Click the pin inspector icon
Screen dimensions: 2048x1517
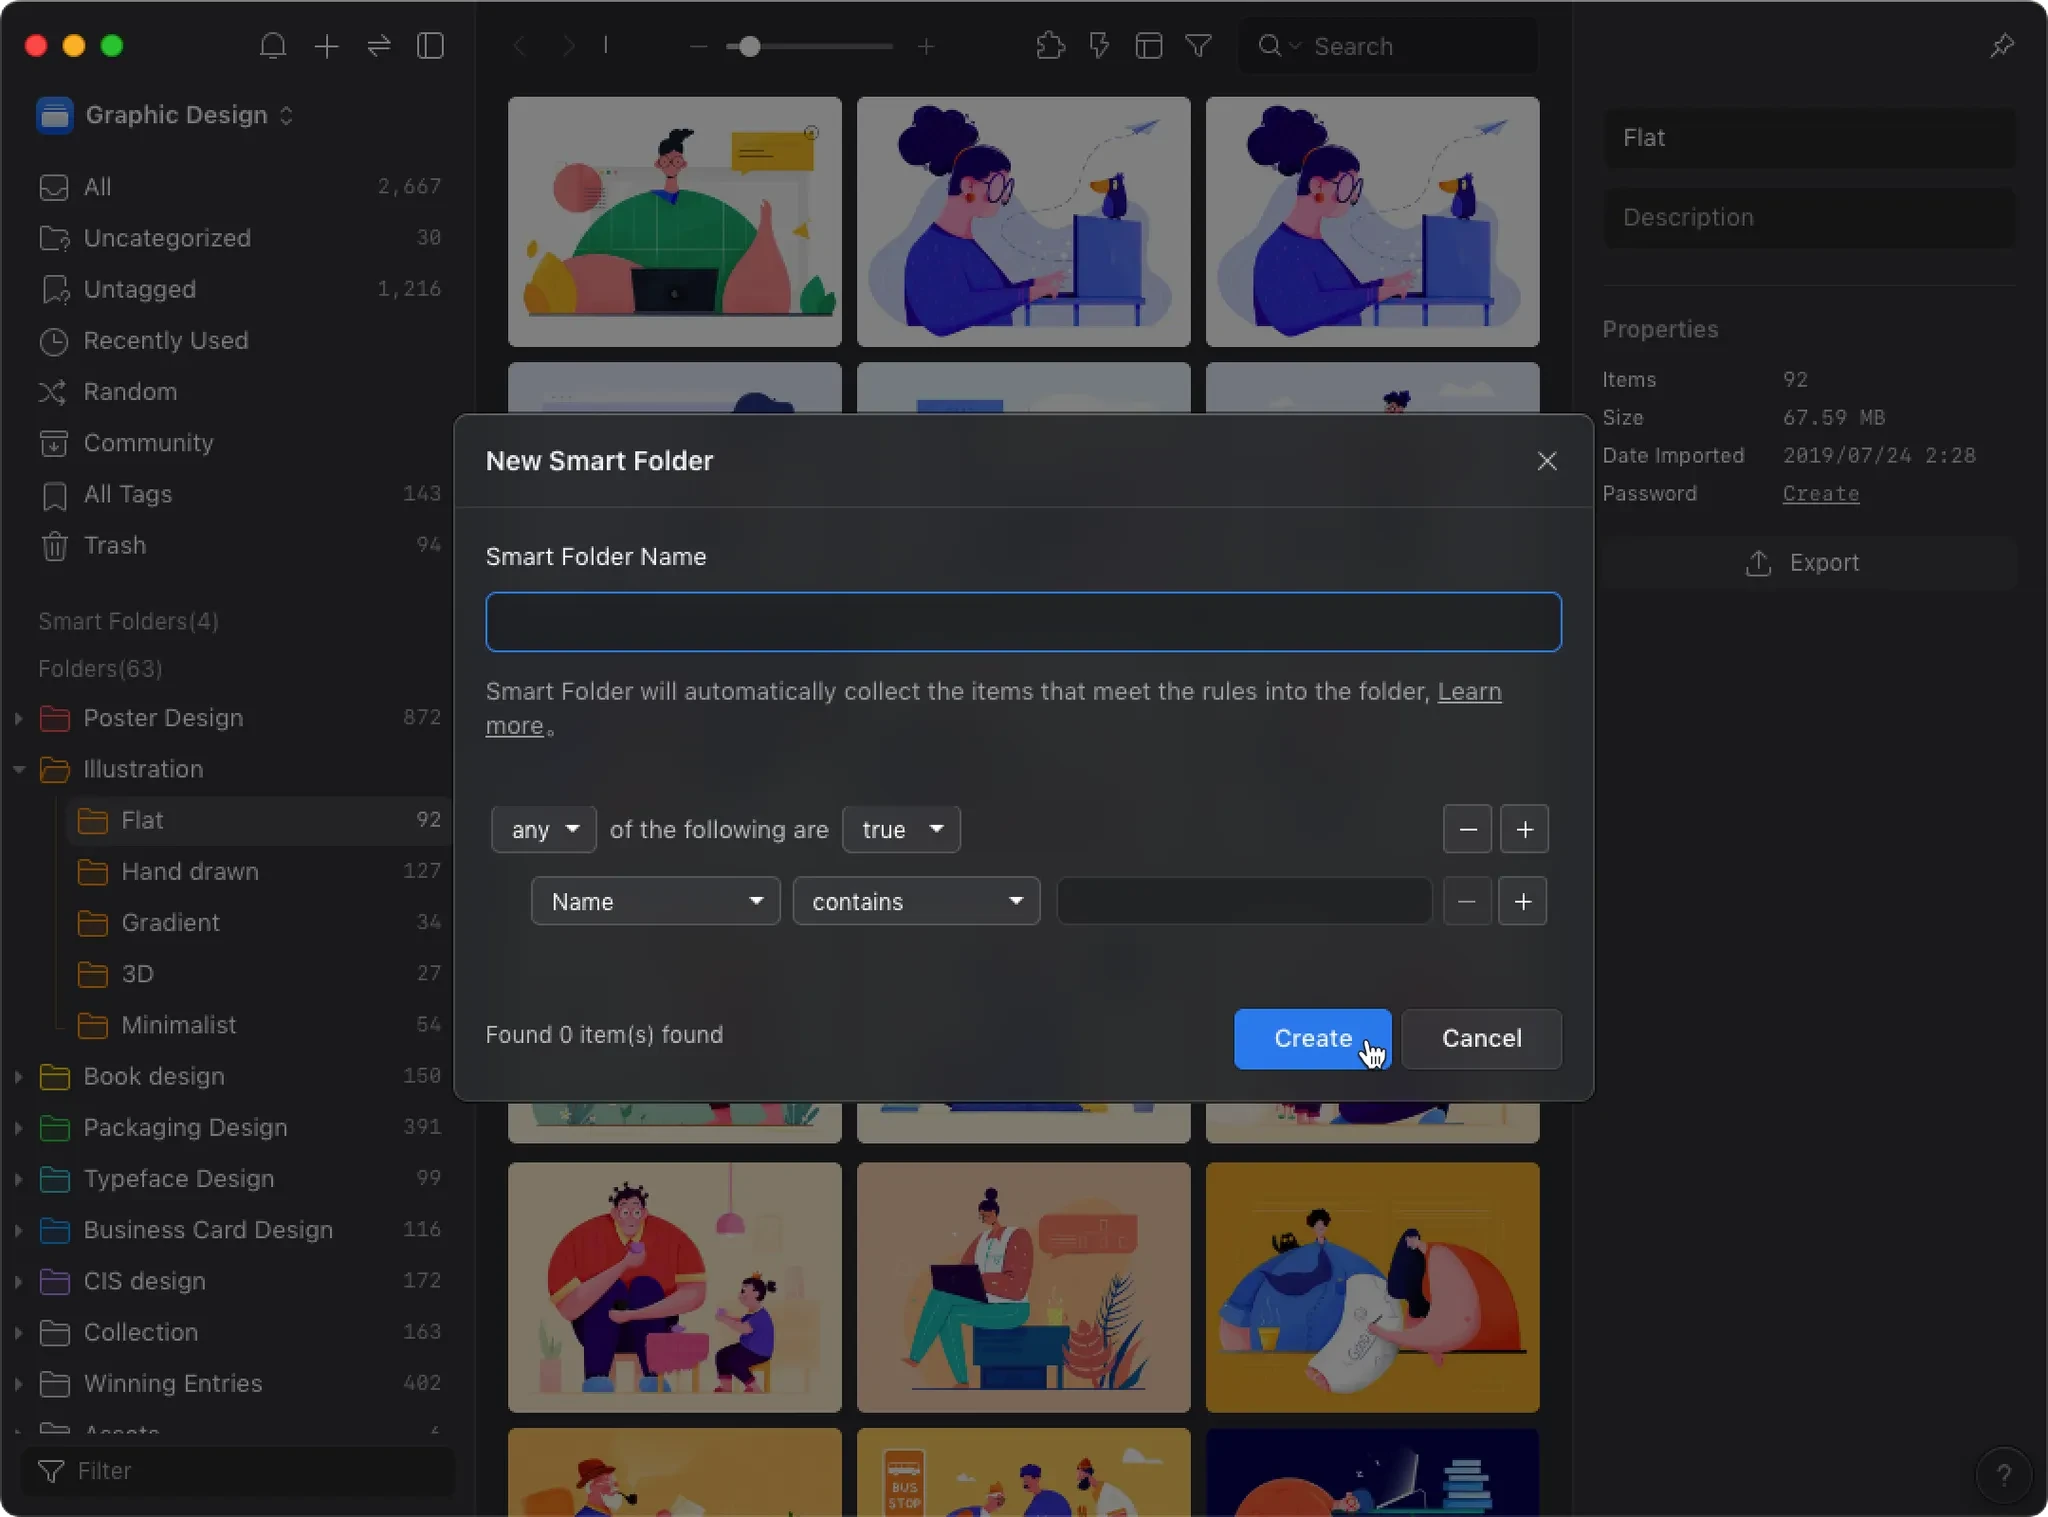pyautogui.click(x=2002, y=46)
